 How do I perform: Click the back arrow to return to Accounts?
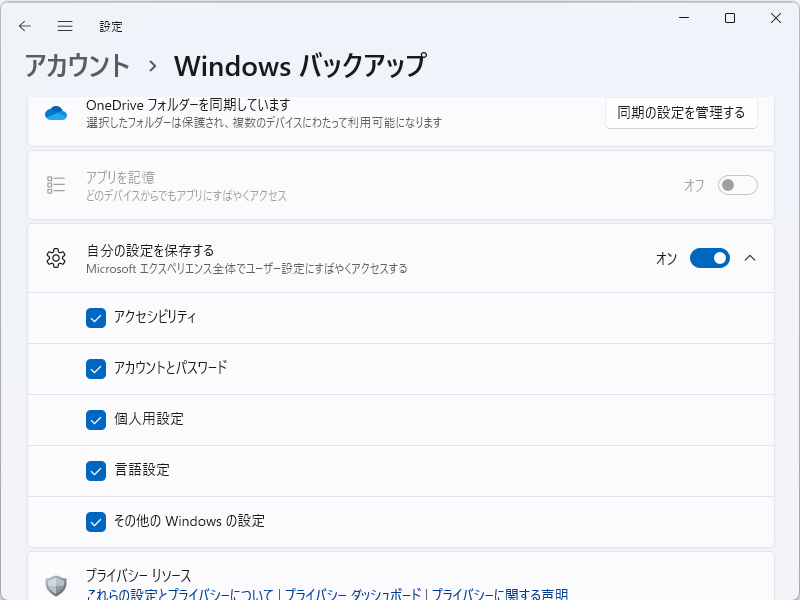click(x=24, y=27)
